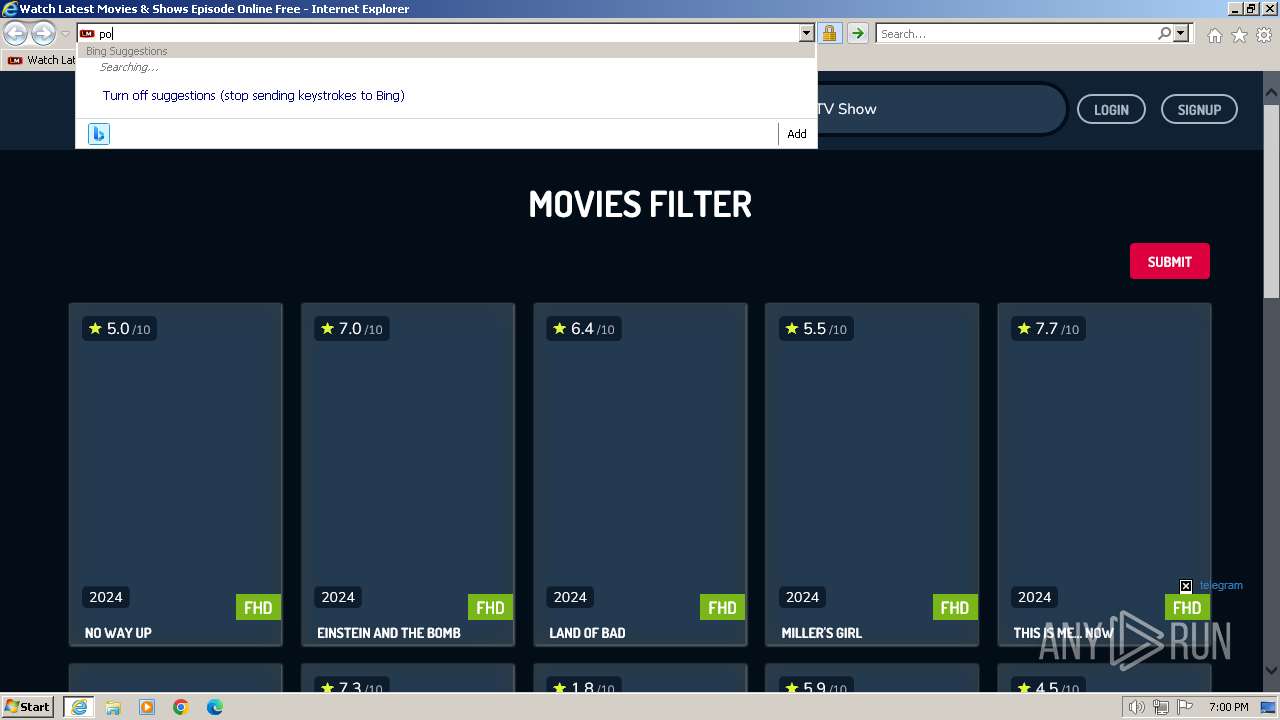Click the browser Back arrow button
Image resolution: width=1280 pixels, height=720 pixels.
pyautogui.click(x=15, y=34)
